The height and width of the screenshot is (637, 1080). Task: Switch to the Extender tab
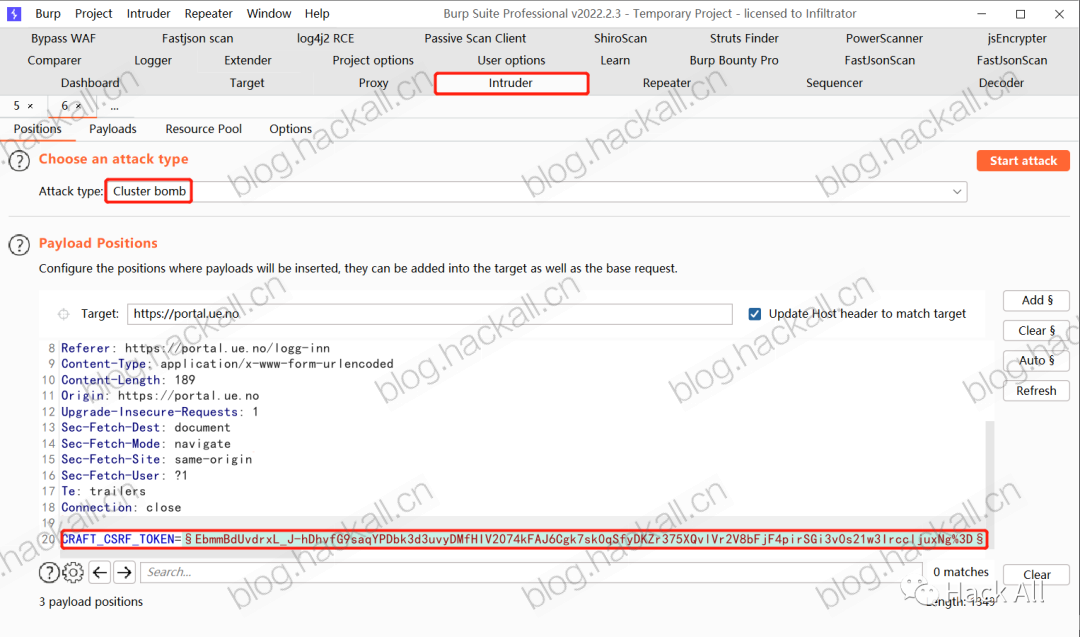[x=248, y=61]
